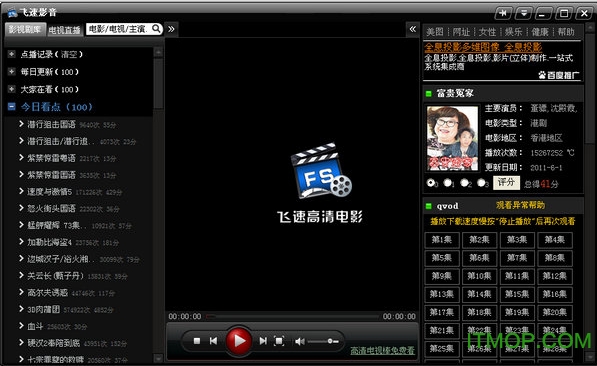Click the list scrollbar down arrow
597x366 pixels.
[158, 358]
